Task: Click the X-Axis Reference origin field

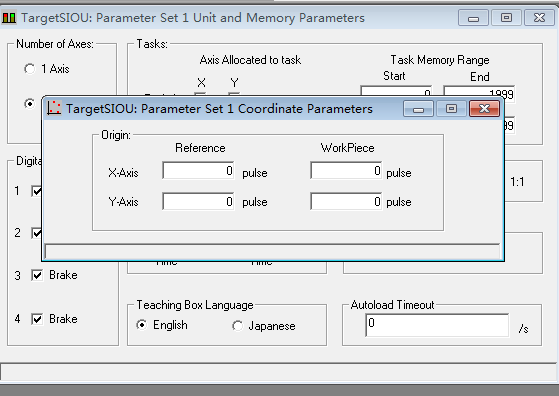Action: click(x=198, y=171)
